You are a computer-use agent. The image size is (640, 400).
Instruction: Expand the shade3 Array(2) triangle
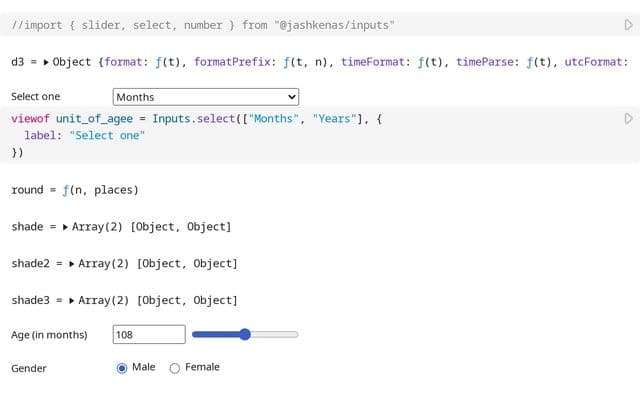click(72, 301)
